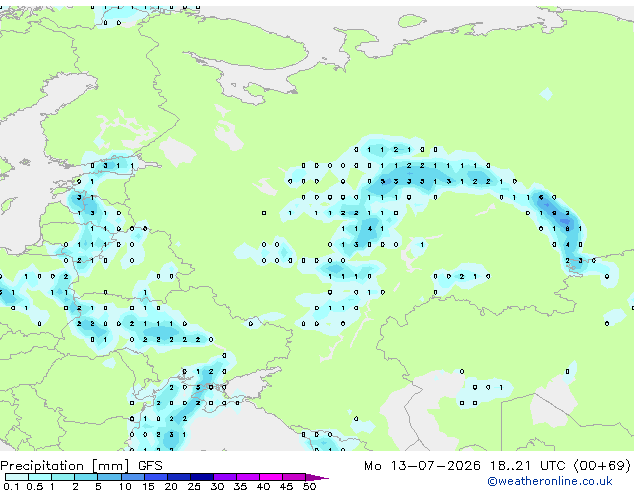The image size is (634, 490).
Task: Select the 30–35 mm purple legend swatch
Action: (225, 477)
